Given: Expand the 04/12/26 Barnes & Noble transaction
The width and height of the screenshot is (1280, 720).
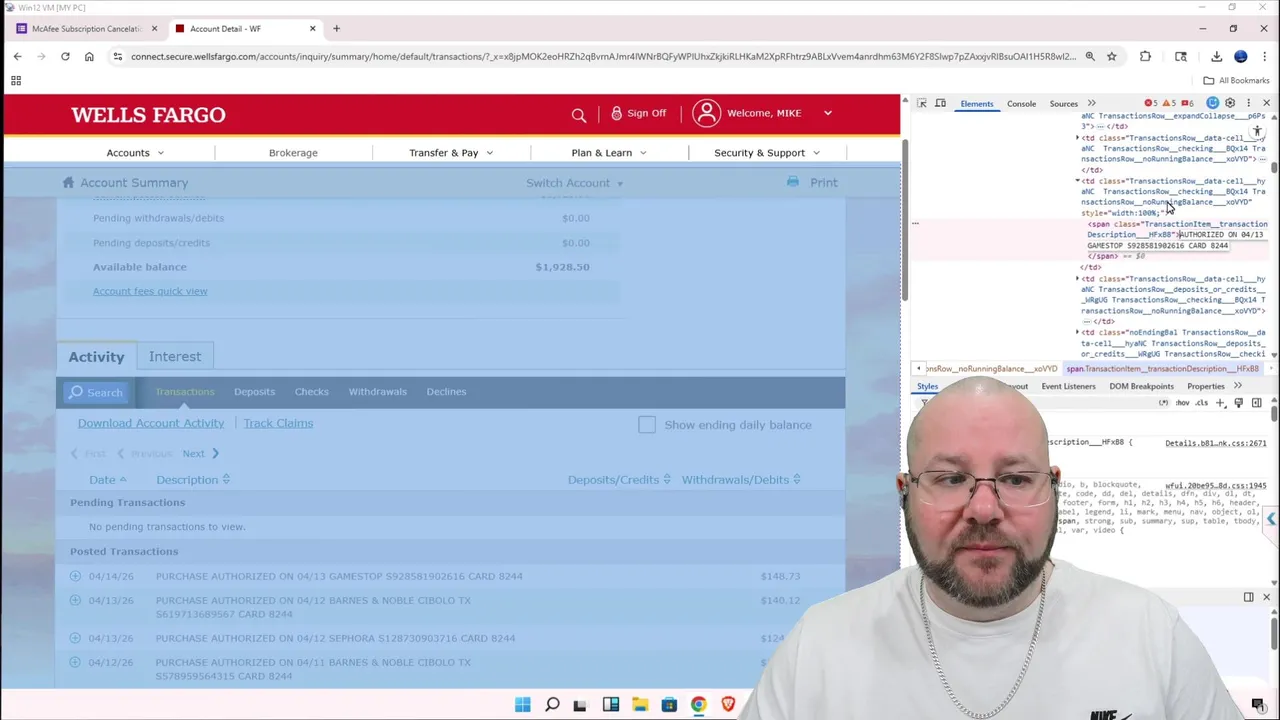Looking at the screenshot, I should click(75, 662).
